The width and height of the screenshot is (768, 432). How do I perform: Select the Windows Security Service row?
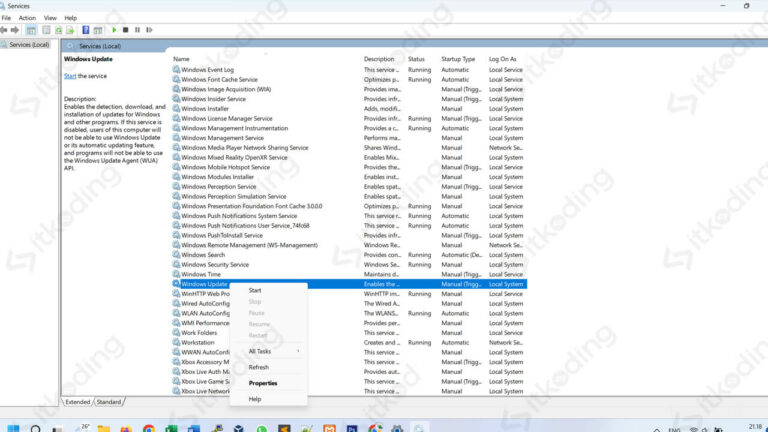pyautogui.click(x=349, y=264)
